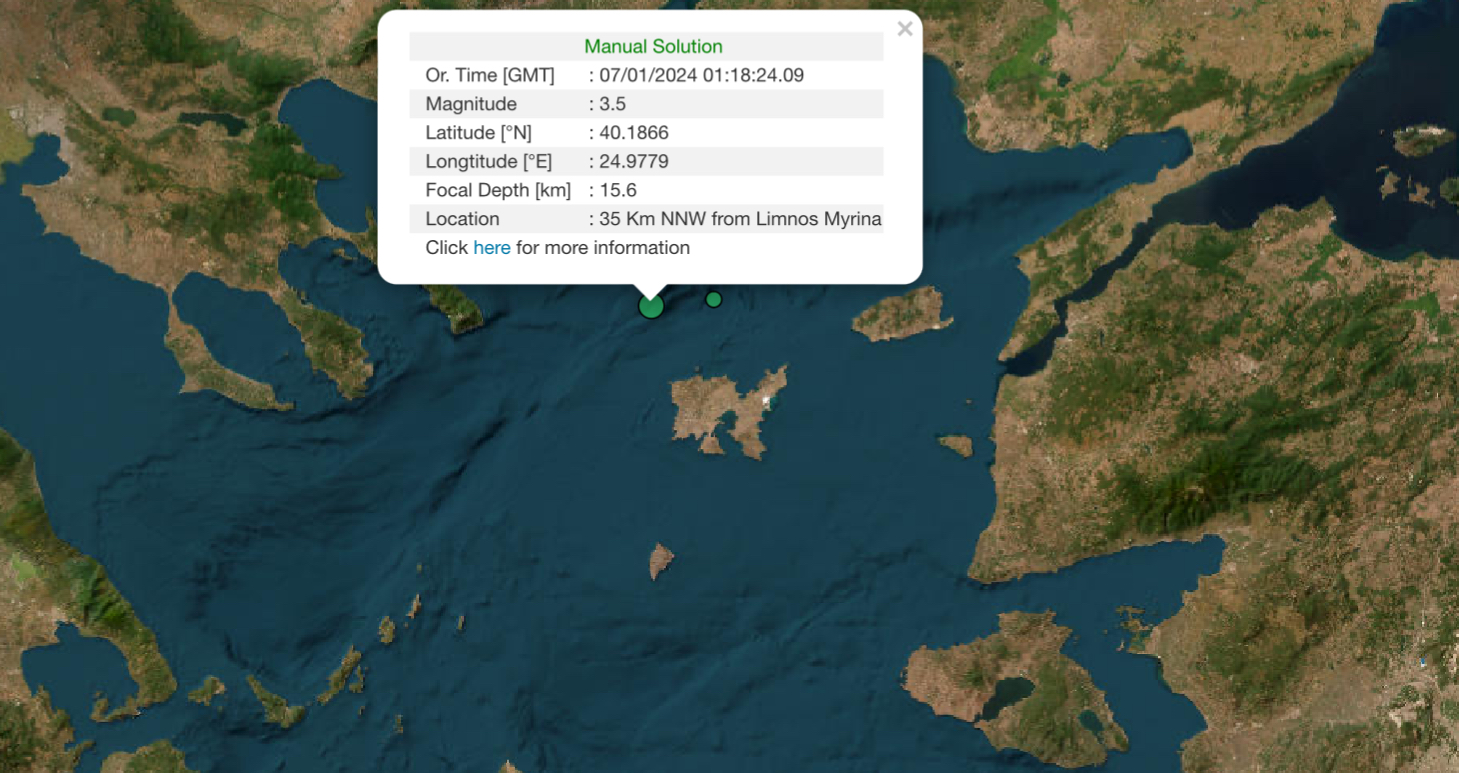This screenshot has width=1459, height=773.
Task: Click the focal depth value 15.6
Action: 618,190
